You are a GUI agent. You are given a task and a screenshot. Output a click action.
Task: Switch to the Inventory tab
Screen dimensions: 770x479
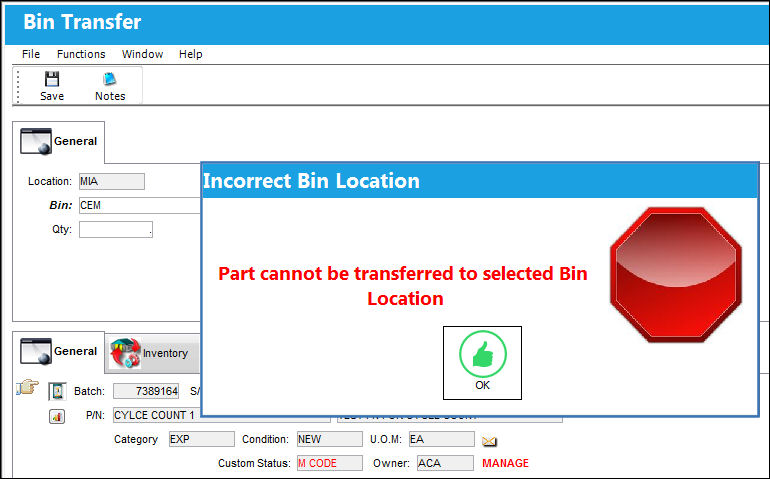click(152, 353)
